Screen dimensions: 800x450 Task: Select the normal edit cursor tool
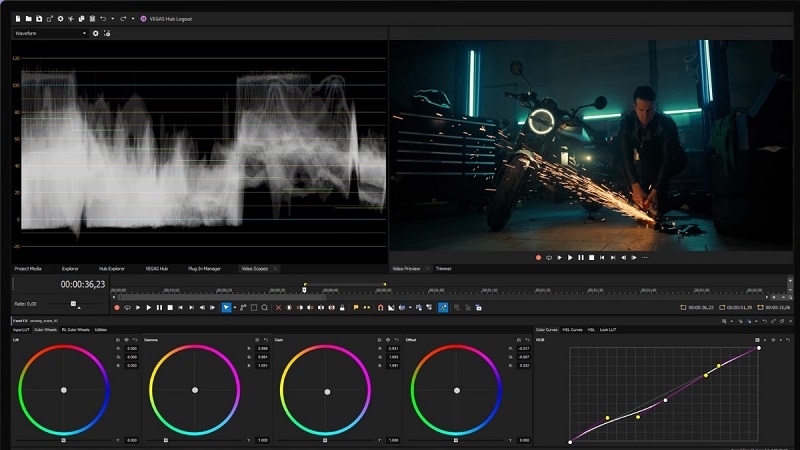(226, 307)
